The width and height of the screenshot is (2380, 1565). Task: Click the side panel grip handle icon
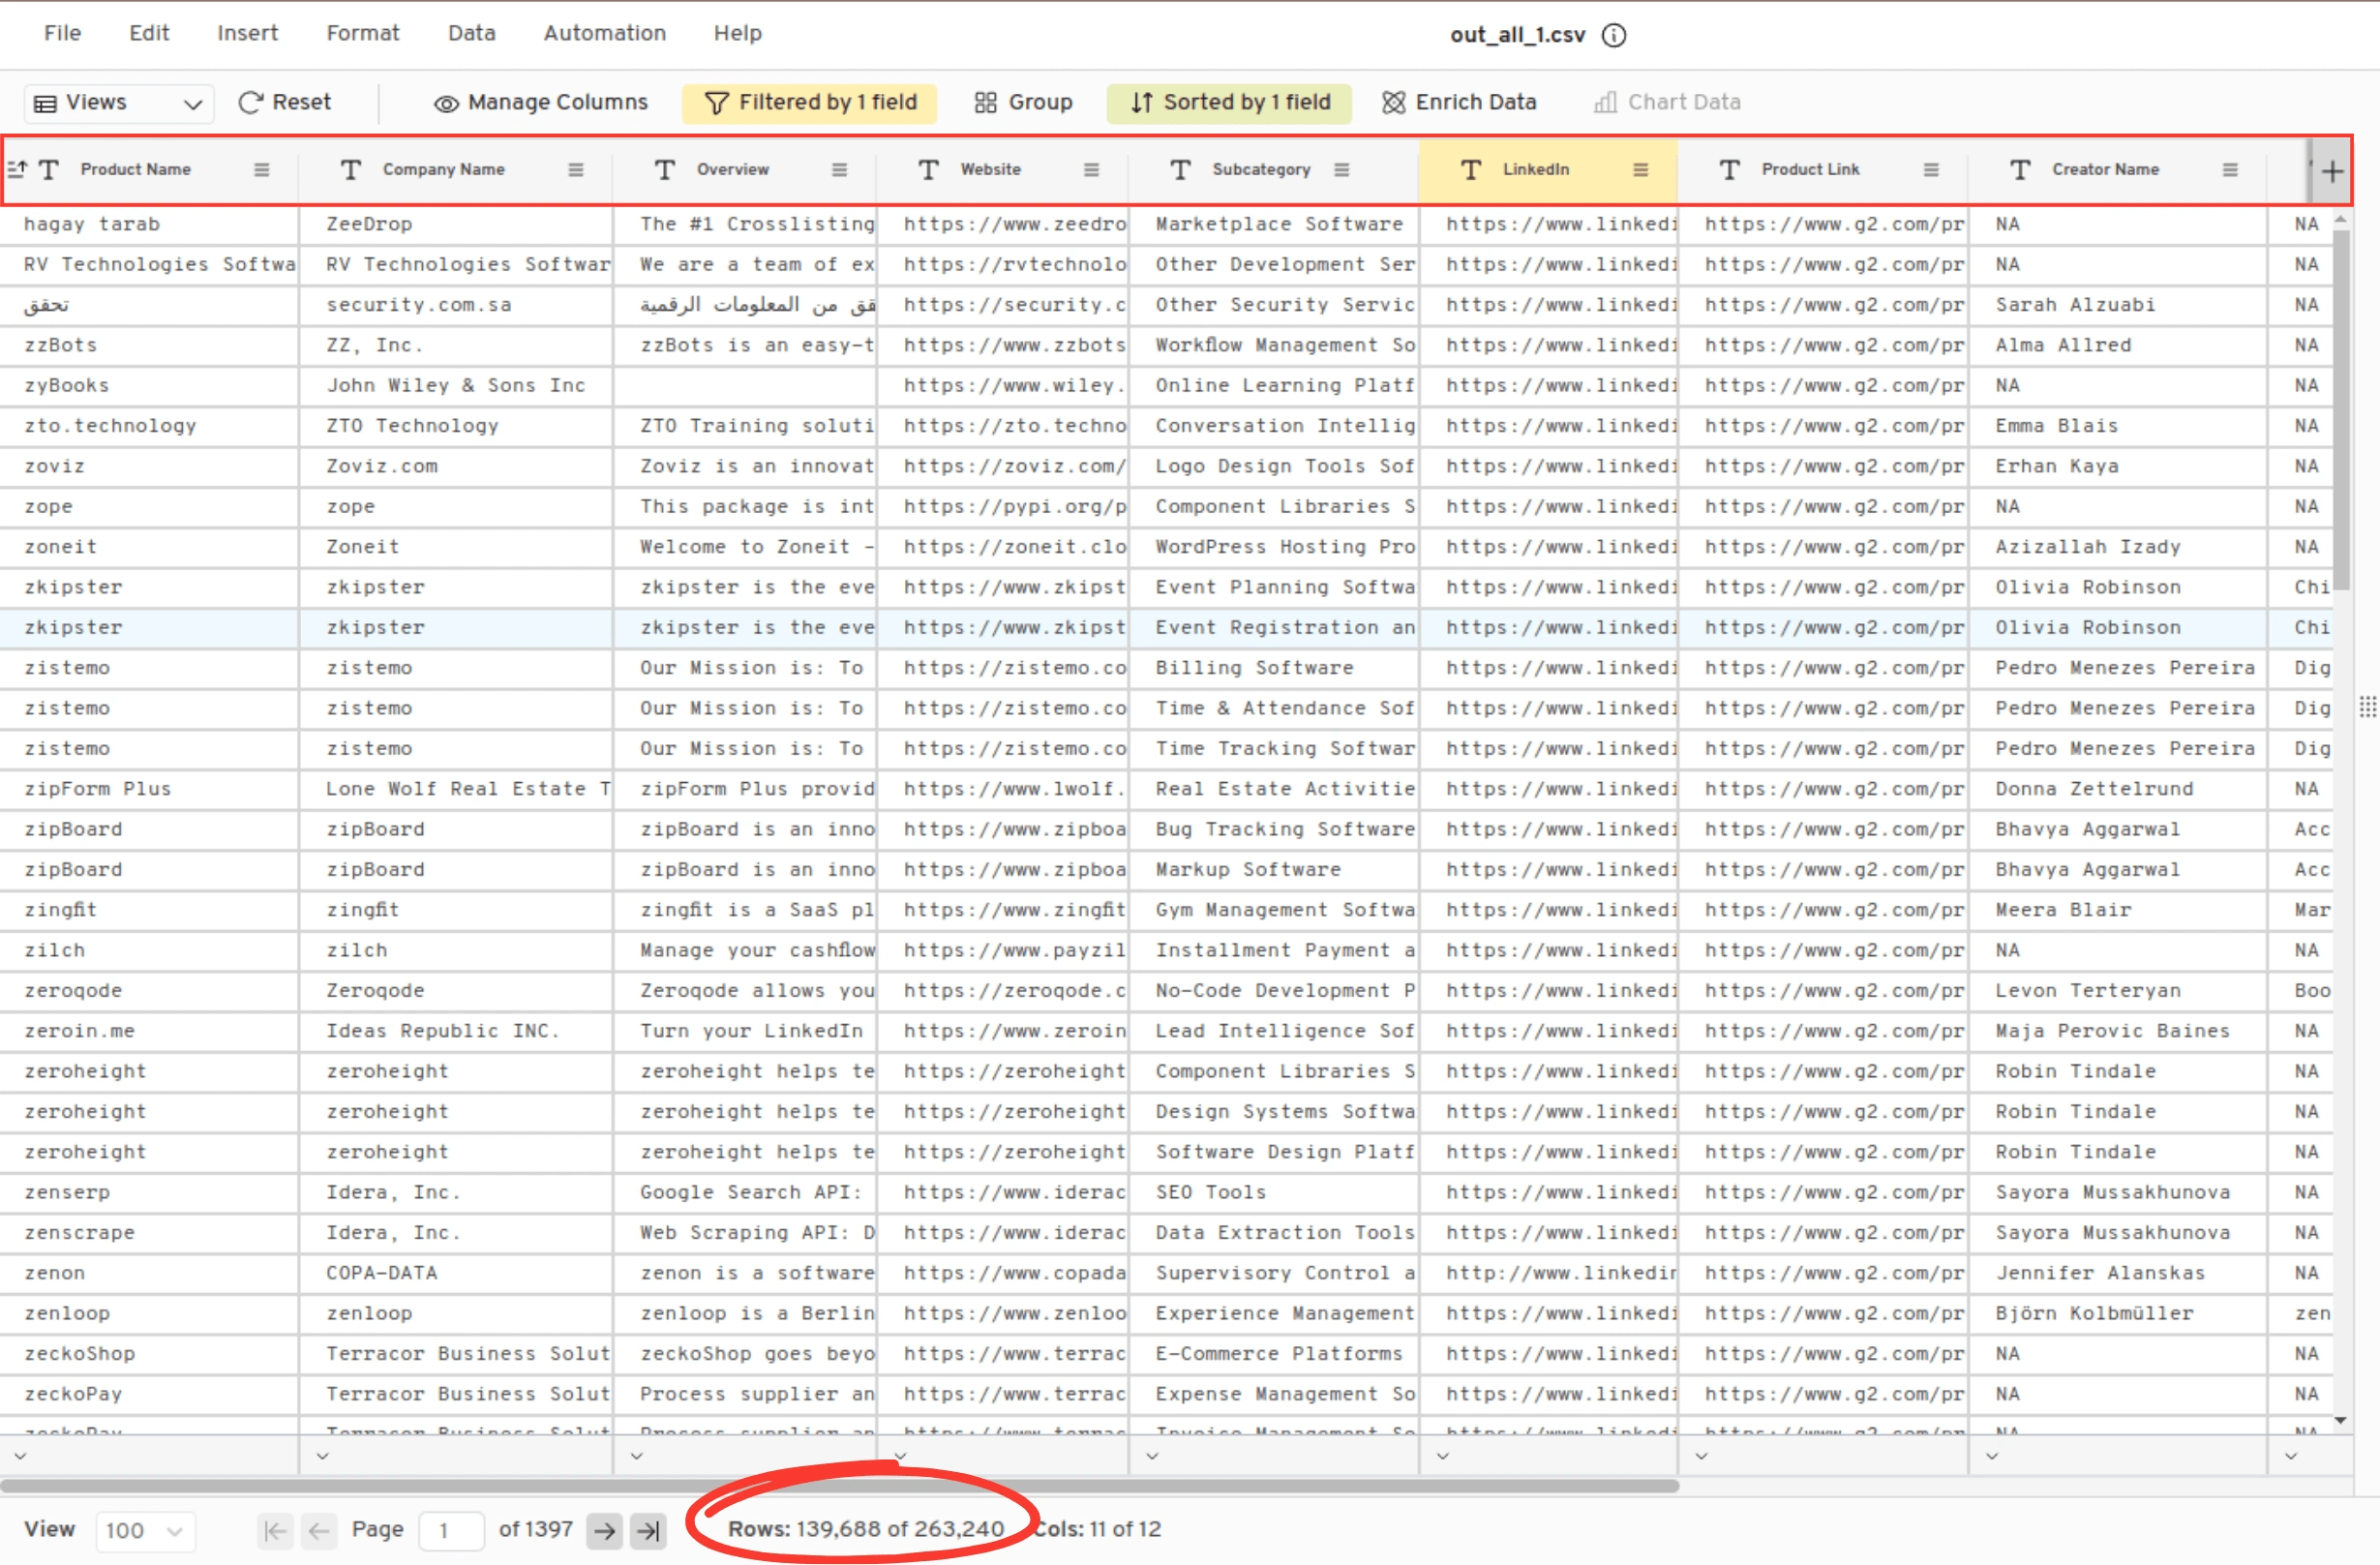coord(2367,707)
